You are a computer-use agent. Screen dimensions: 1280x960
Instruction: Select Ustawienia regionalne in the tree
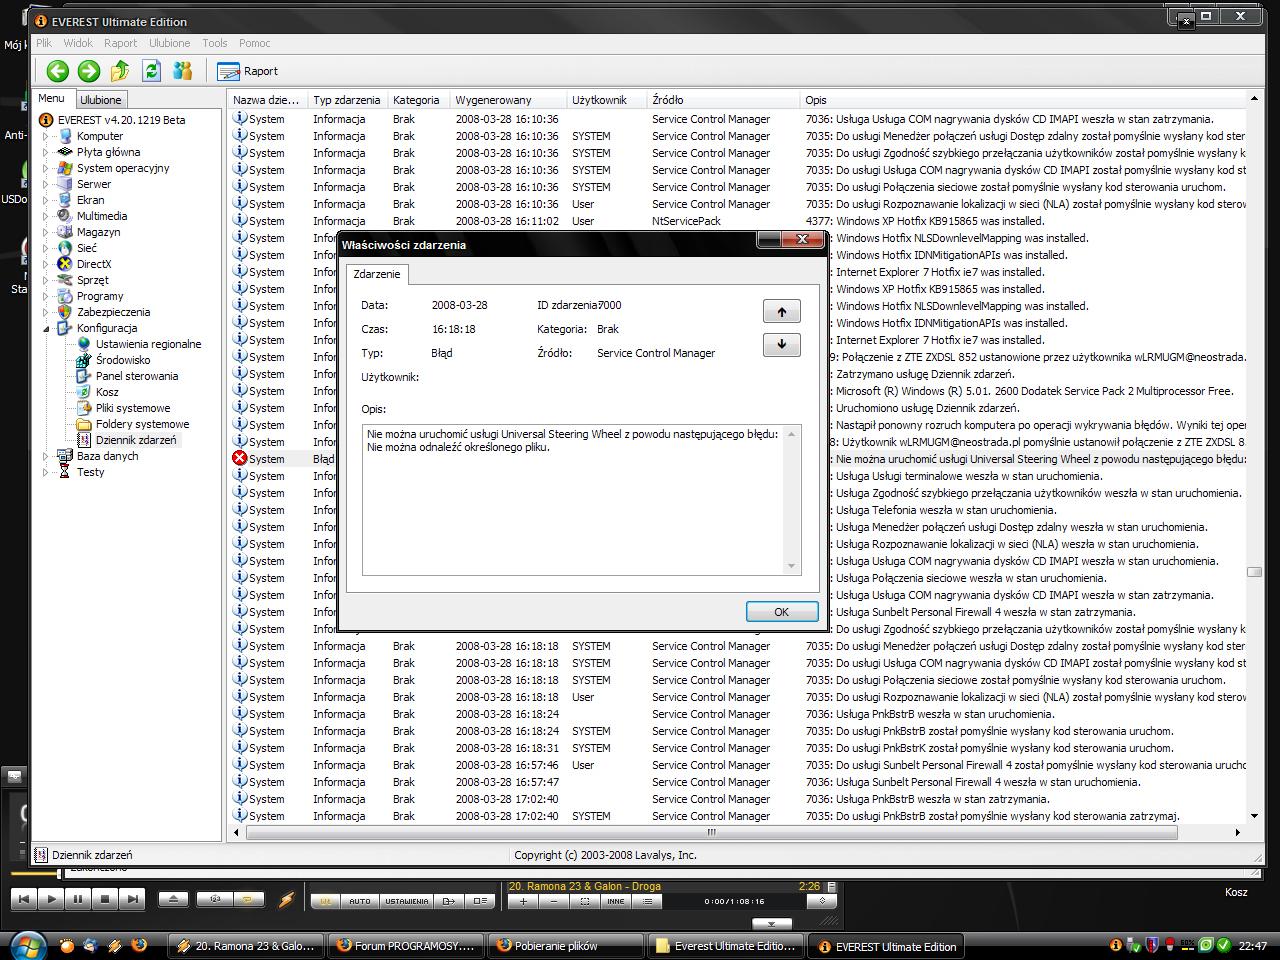[148, 344]
